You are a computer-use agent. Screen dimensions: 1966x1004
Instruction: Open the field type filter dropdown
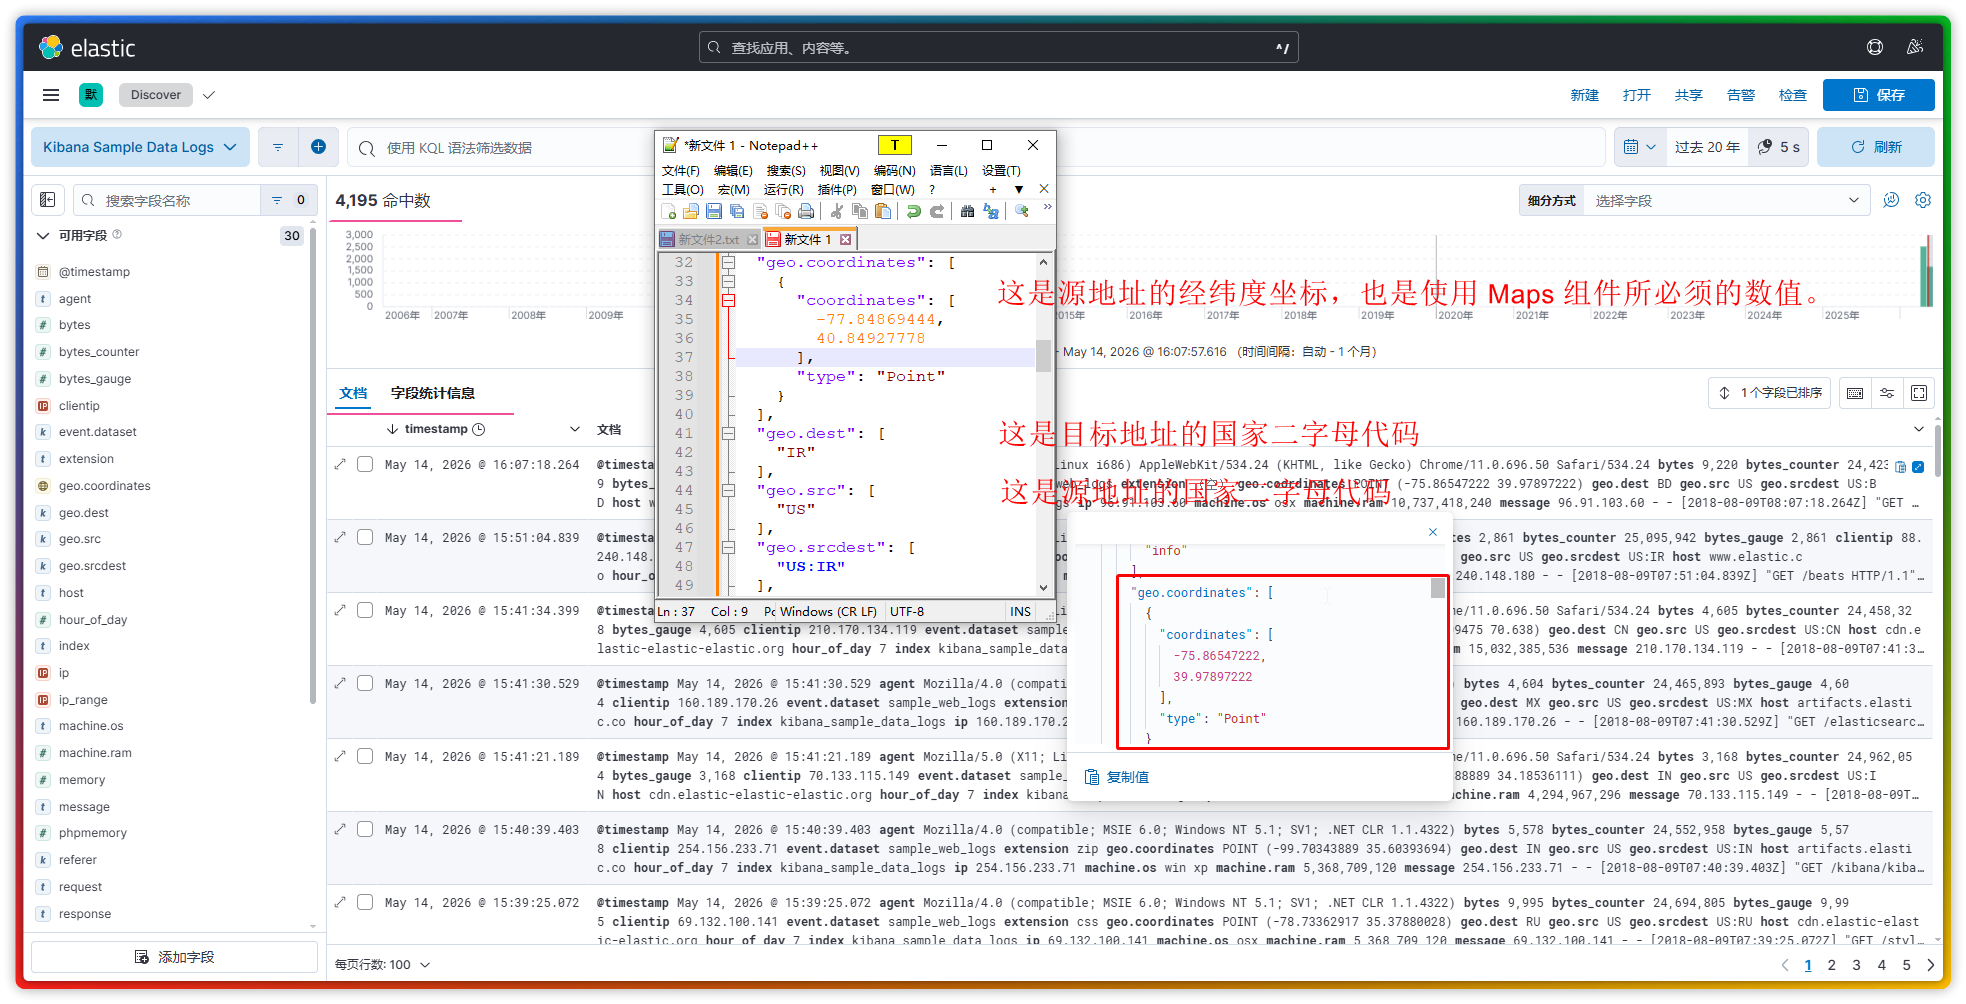288,200
